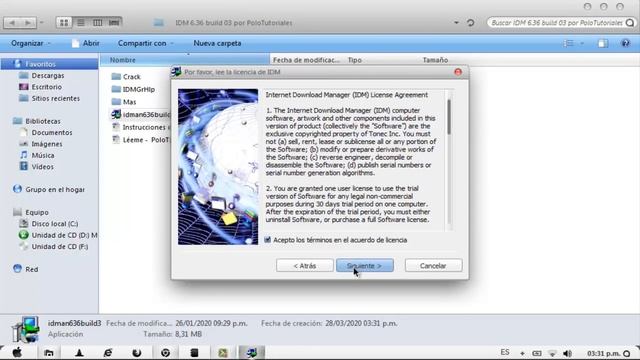This screenshot has width=640, height=360.
Task: Close the IDM license dialog
Action: (x=458, y=72)
